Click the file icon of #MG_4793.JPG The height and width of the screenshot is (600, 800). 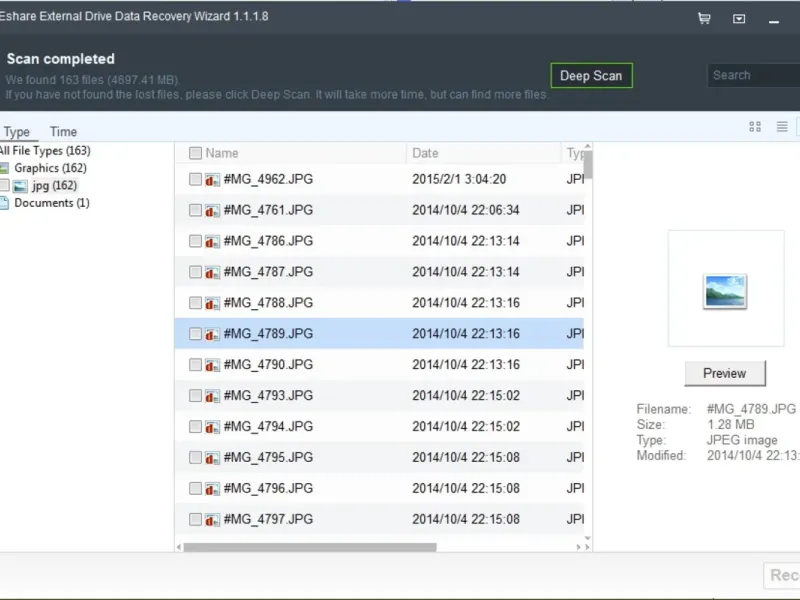[212, 396]
